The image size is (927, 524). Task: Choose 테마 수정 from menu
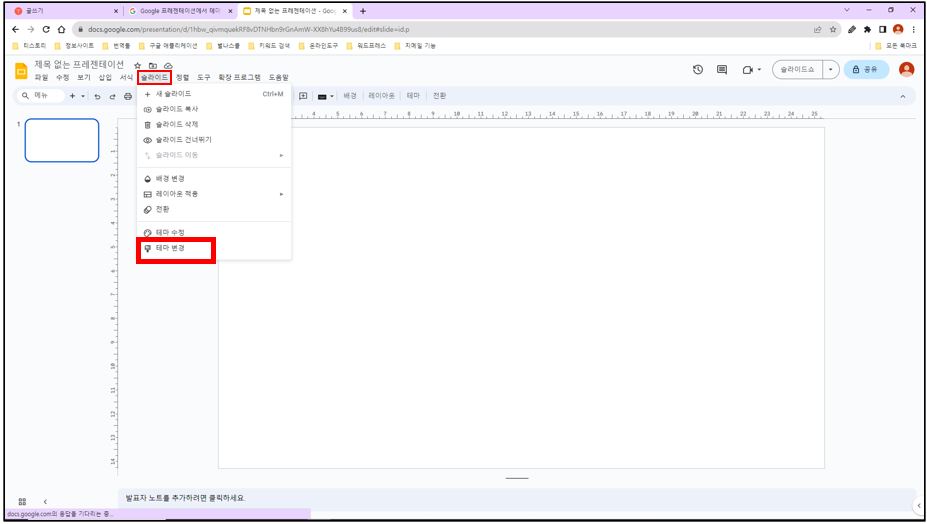coord(213,232)
